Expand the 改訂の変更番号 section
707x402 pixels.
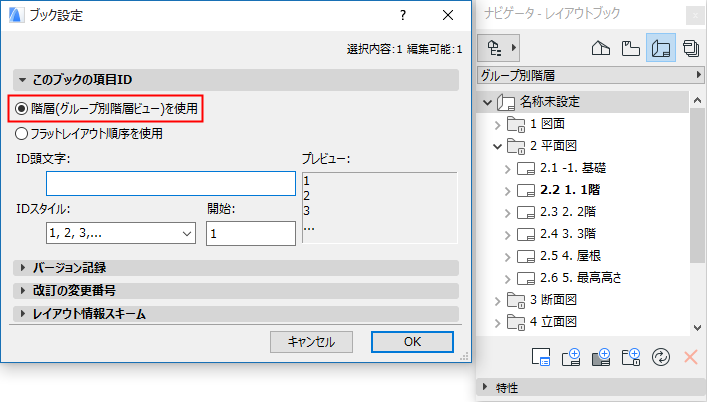[22, 291]
